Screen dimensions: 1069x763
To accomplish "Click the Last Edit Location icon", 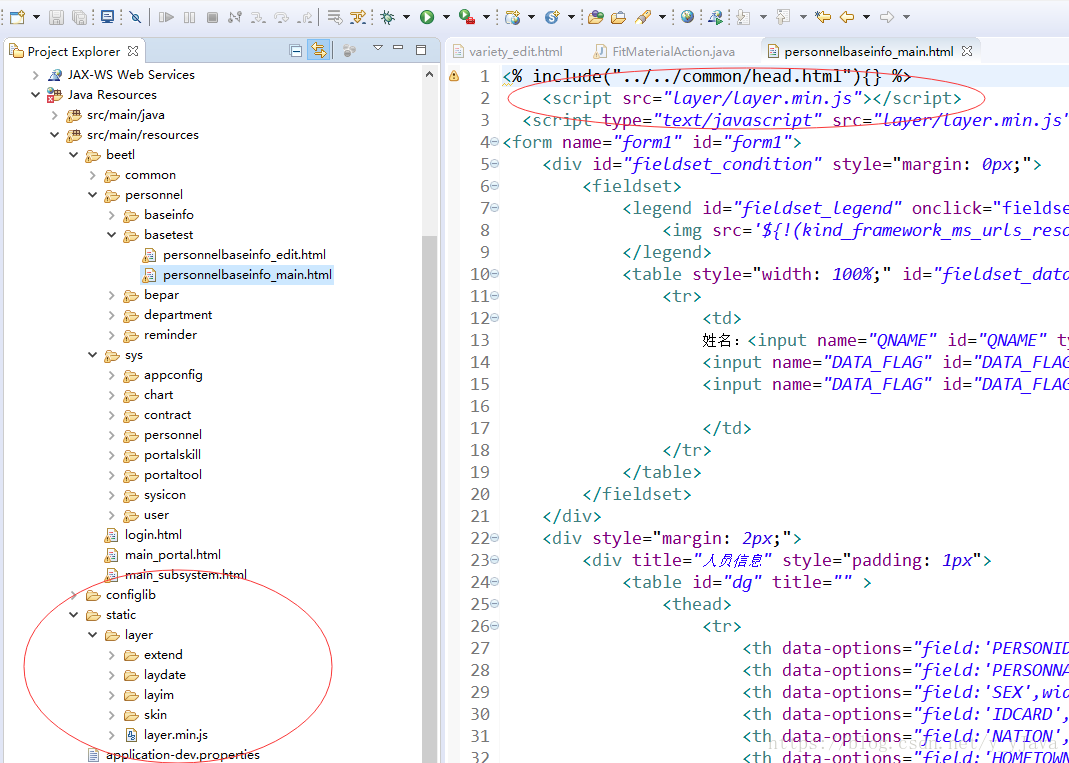I will (x=824, y=16).
